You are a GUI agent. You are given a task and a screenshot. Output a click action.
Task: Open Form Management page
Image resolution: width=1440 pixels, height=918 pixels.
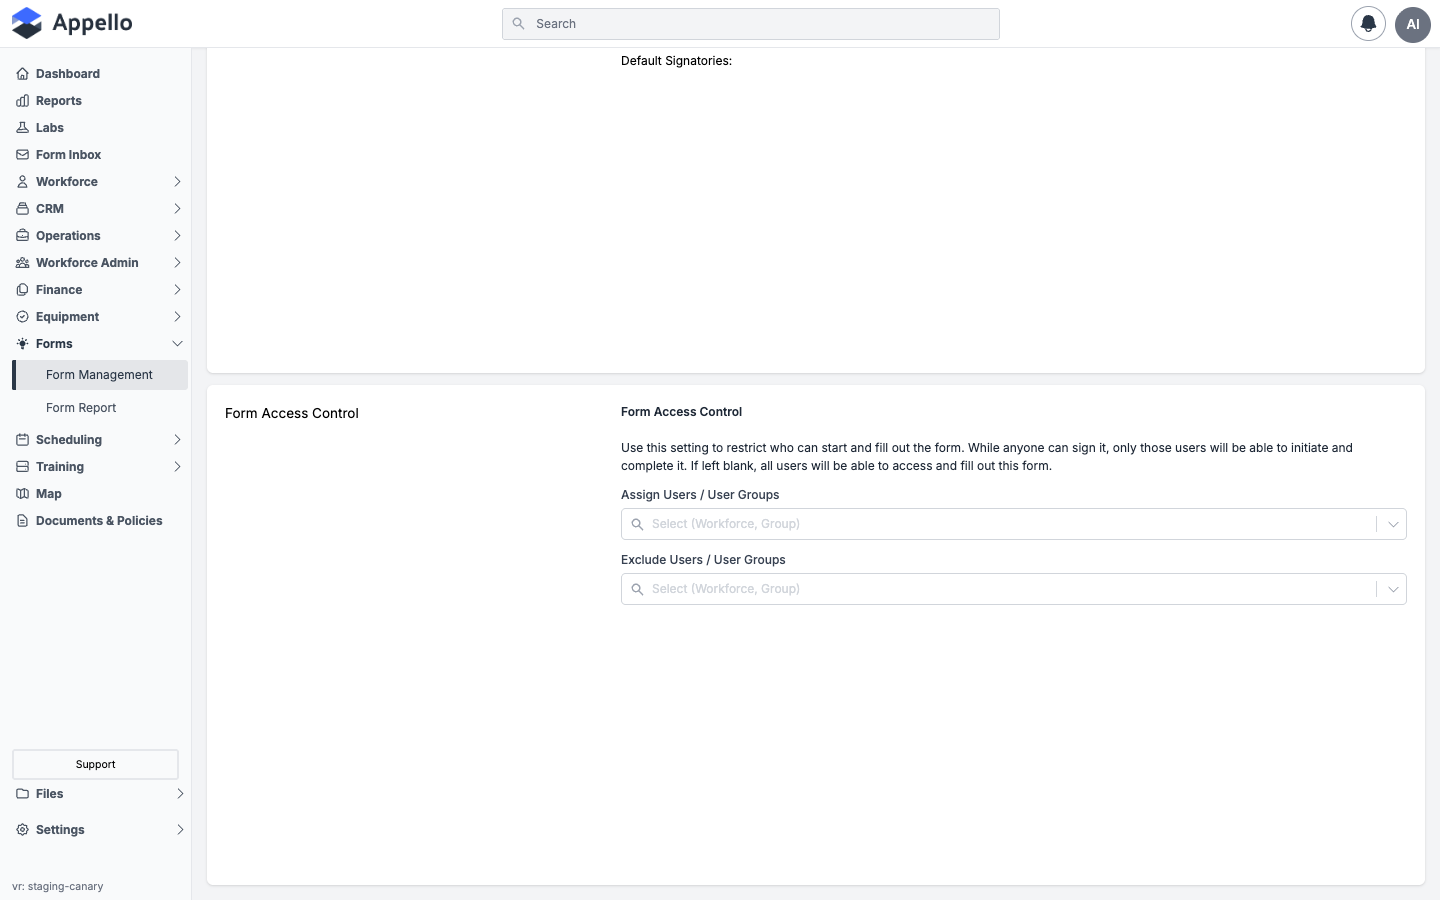point(100,375)
